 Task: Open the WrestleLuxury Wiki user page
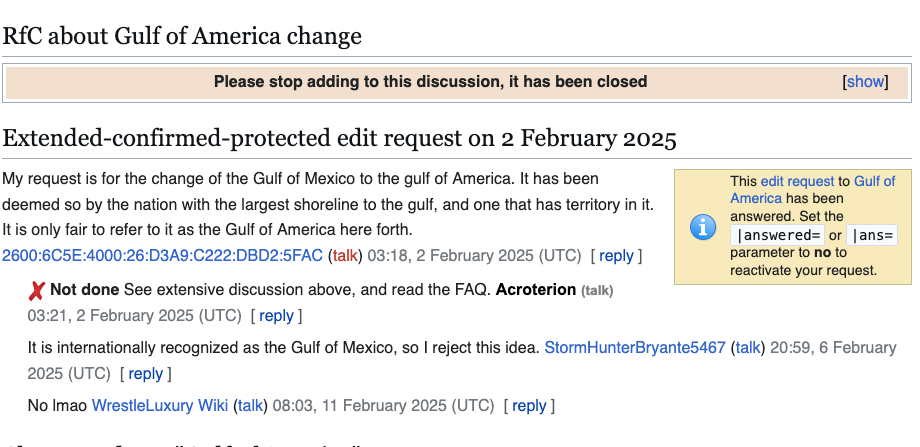coord(160,406)
